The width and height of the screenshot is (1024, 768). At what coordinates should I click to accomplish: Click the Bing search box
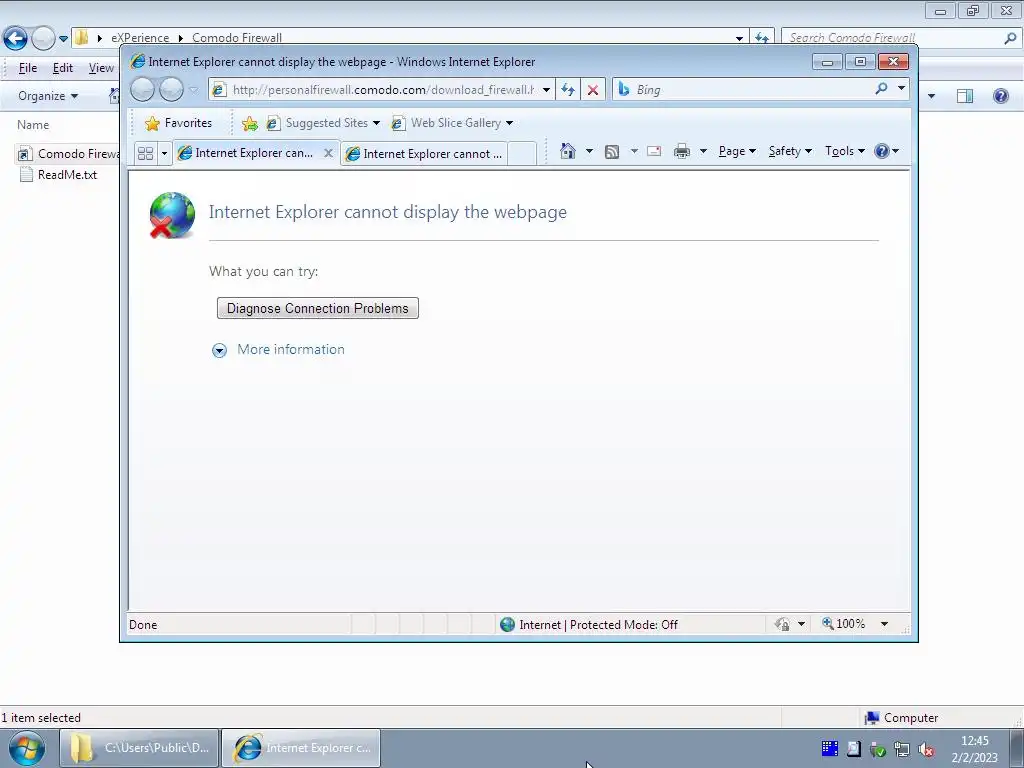[751, 89]
